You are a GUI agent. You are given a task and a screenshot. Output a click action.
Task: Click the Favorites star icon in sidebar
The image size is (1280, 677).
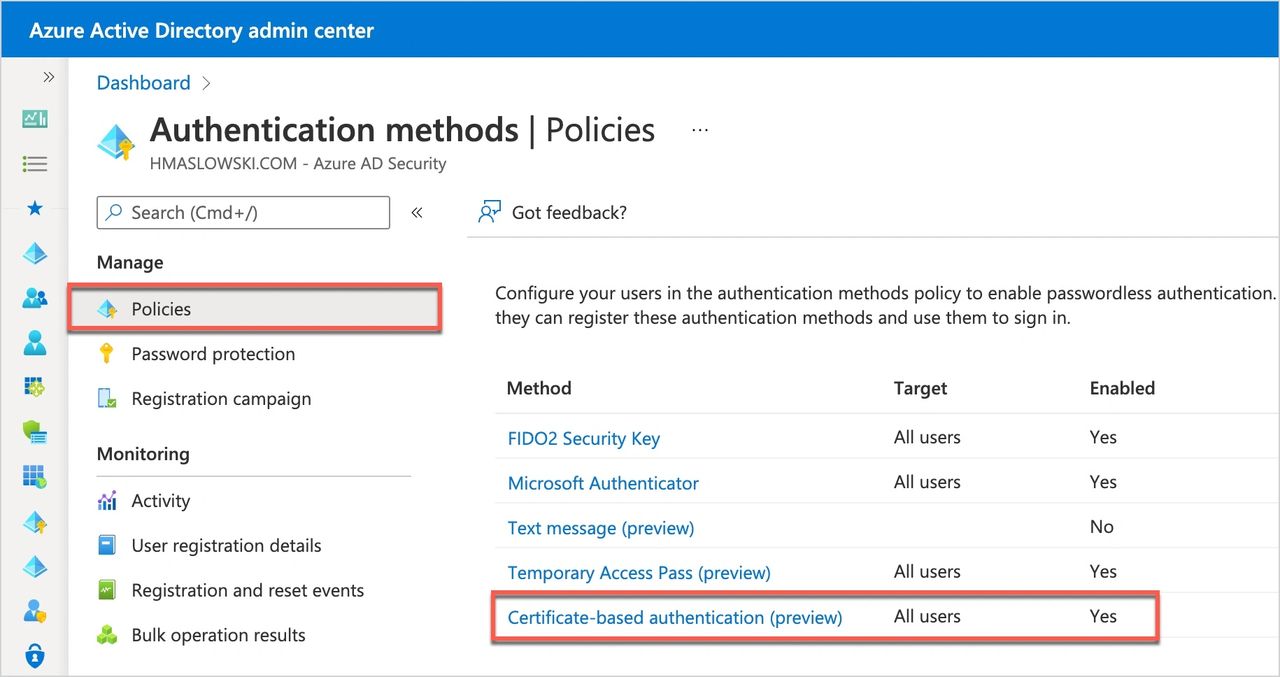(35, 208)
